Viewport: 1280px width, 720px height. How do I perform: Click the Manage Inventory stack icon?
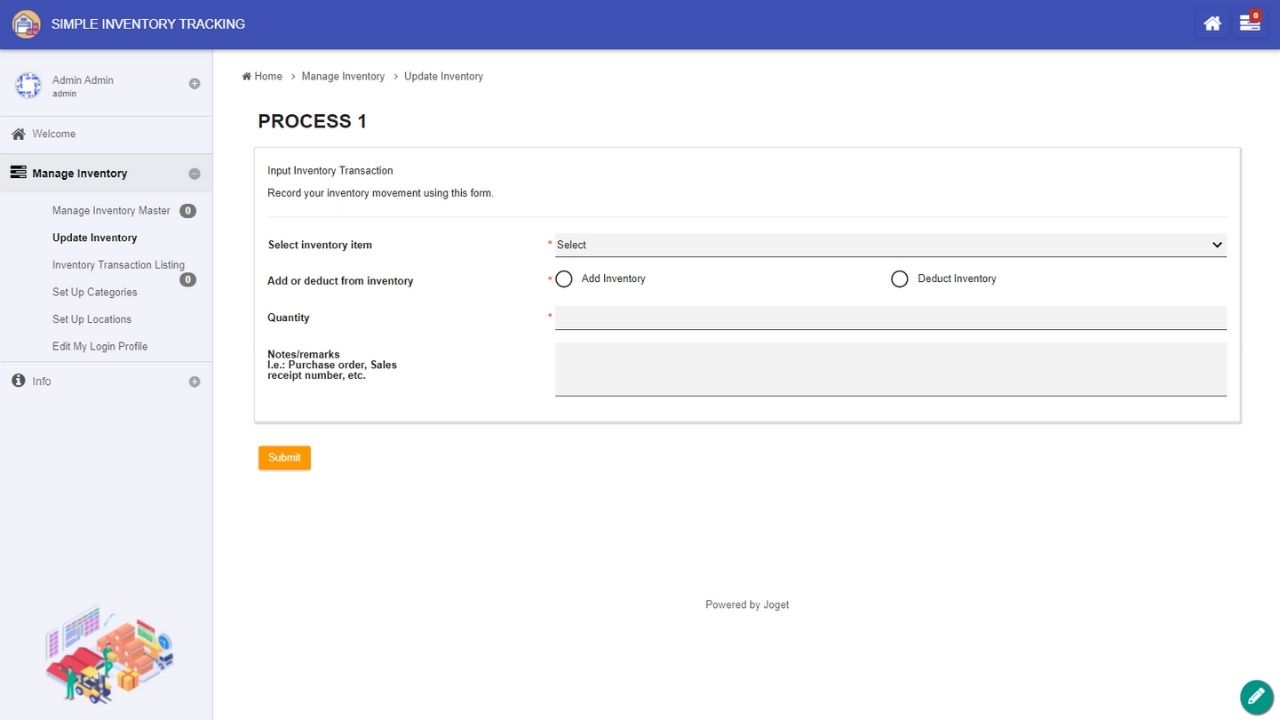click(x=18, y=173)
